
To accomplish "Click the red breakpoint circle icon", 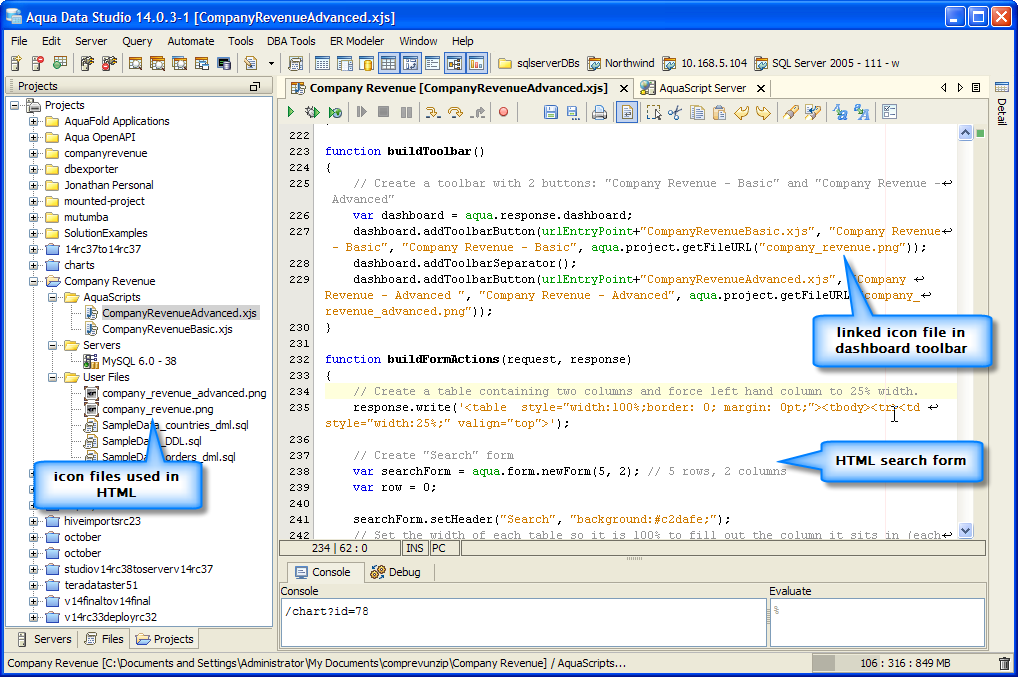I will pos(503,112).
